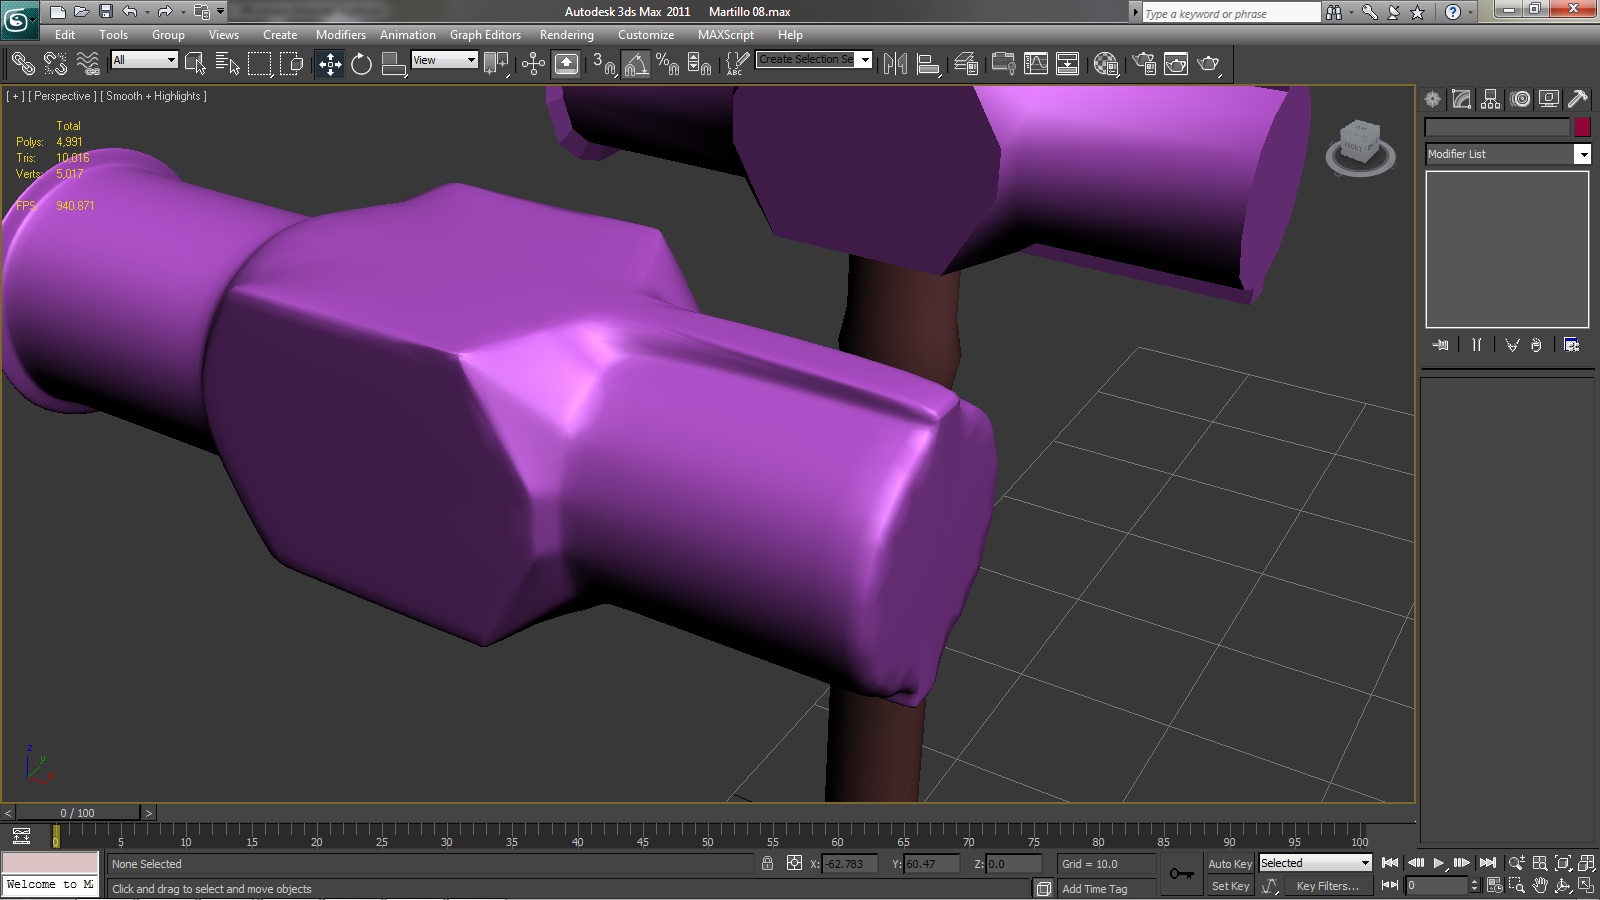Click the Align tool icon
This screenshot has width=1600, height=900.
click(929, 64)
